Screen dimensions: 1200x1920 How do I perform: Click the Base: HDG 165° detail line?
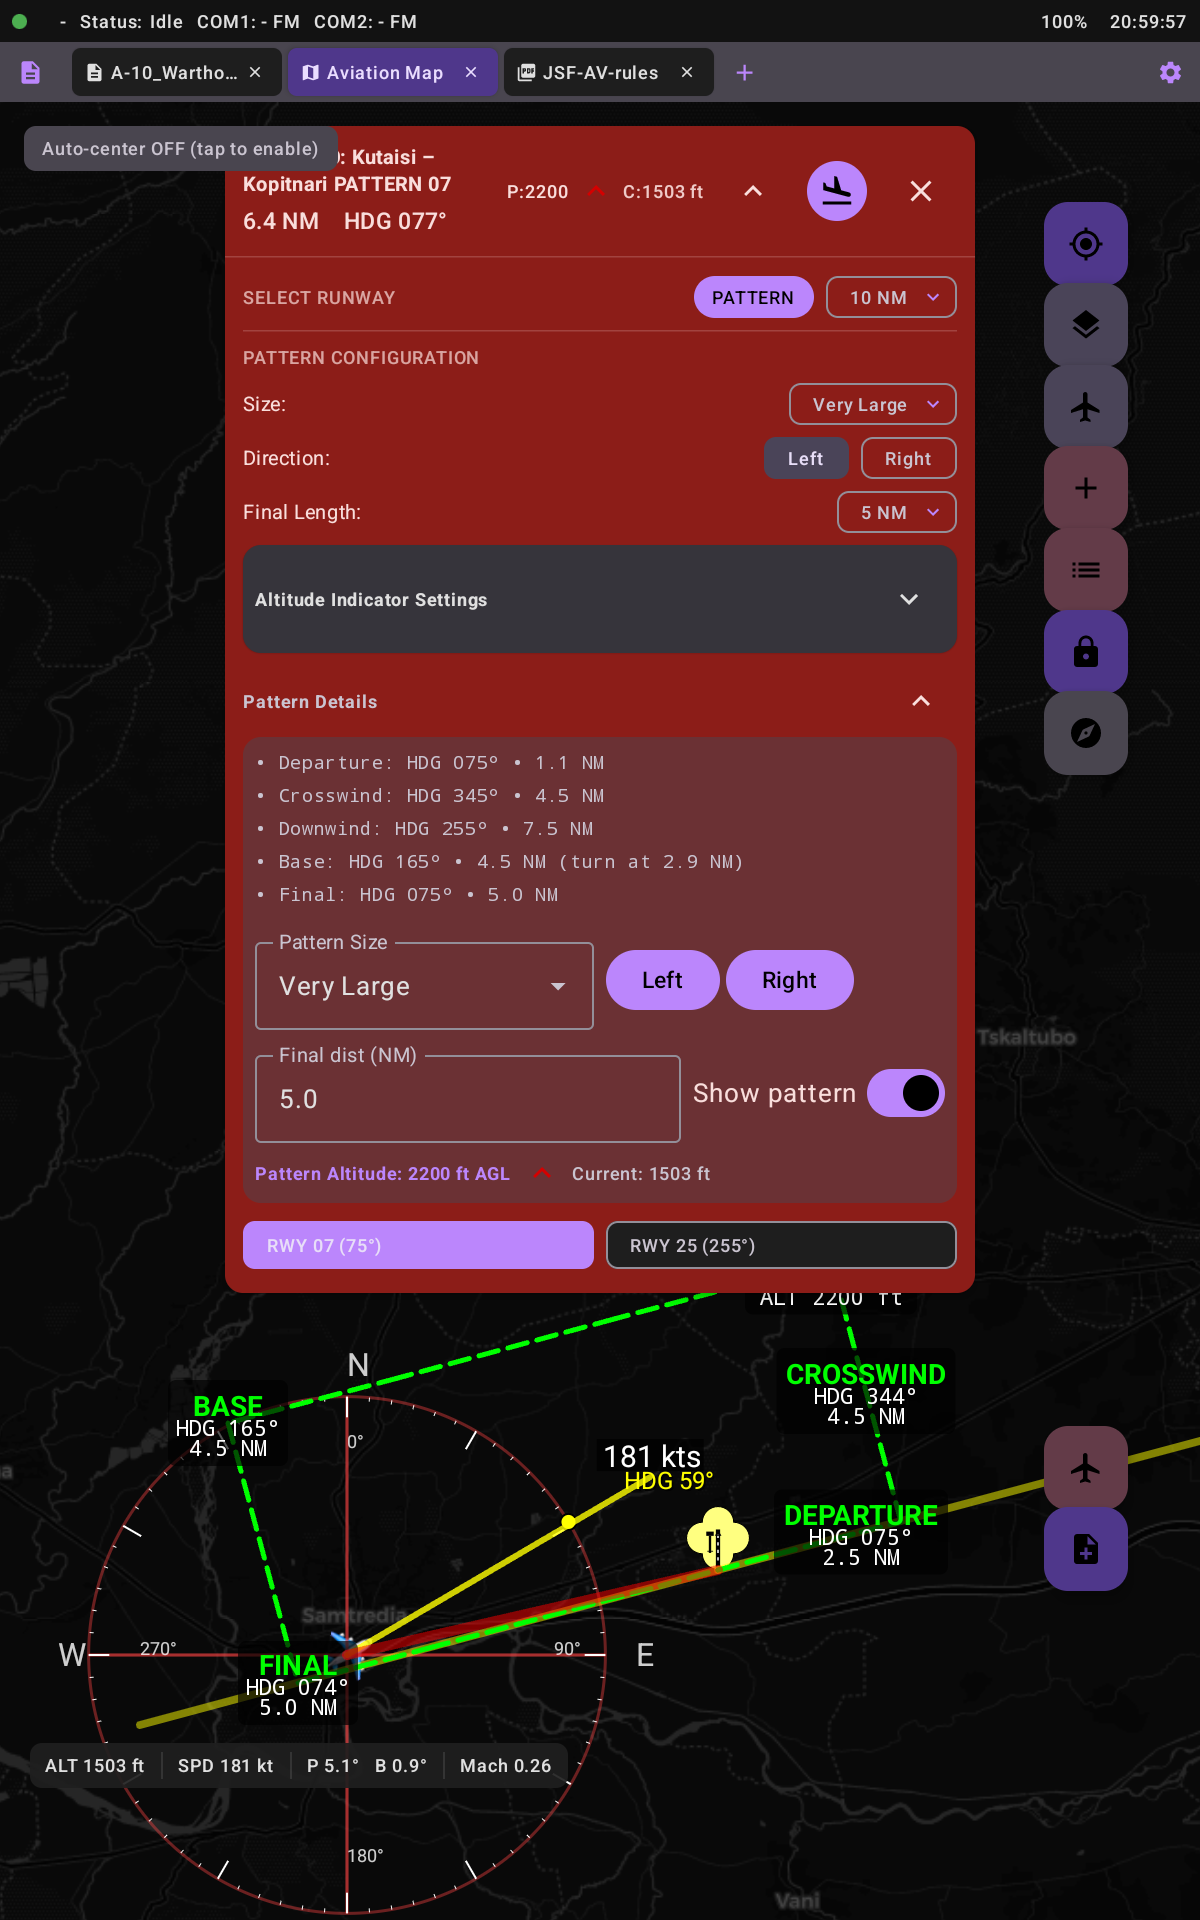(511, 861)
